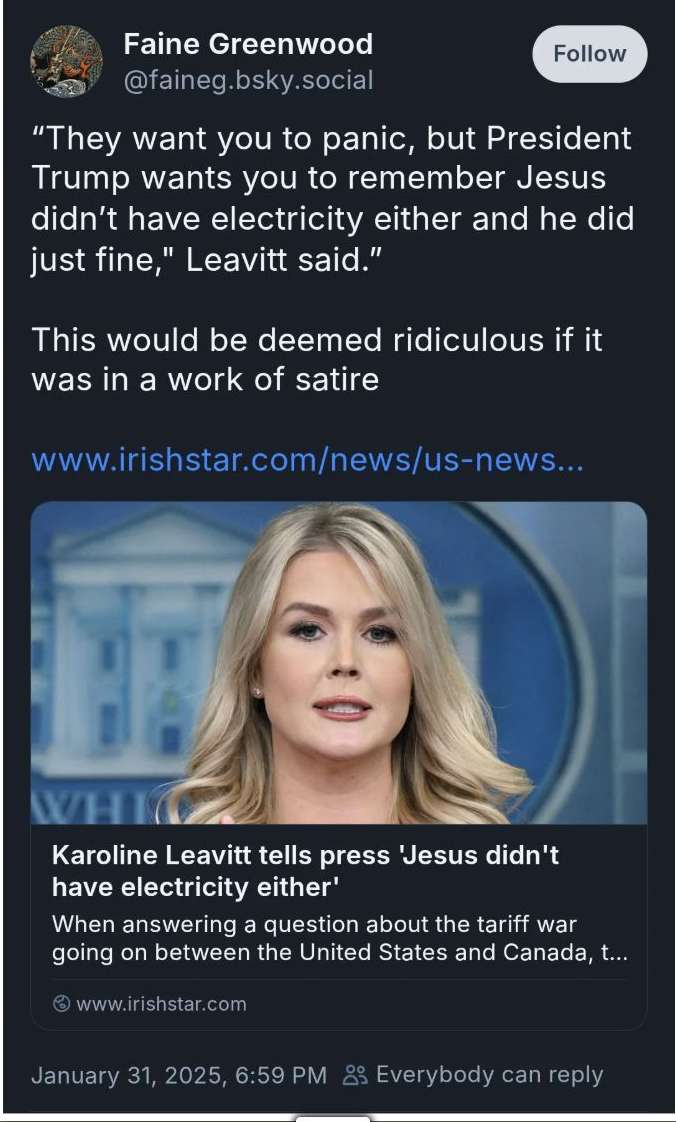Open the article preview photo thumbnail
Screen dimensions: 676x1122
click(x=338, y=663)
